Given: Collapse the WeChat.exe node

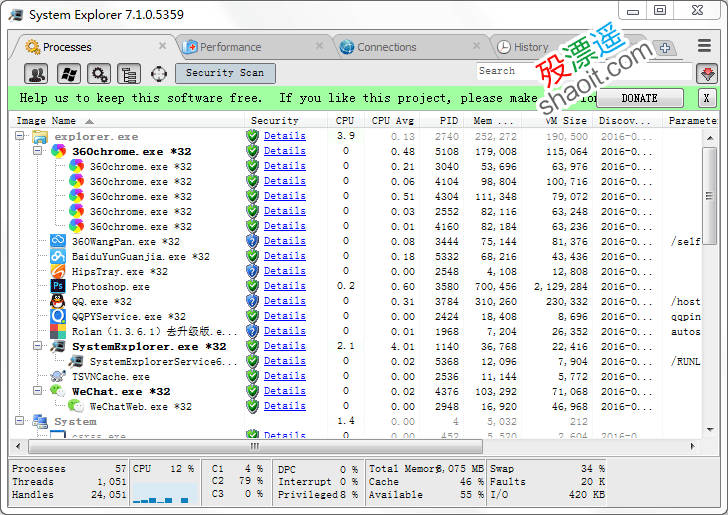Looking at the screenshot, I should (x=38, y=391).
